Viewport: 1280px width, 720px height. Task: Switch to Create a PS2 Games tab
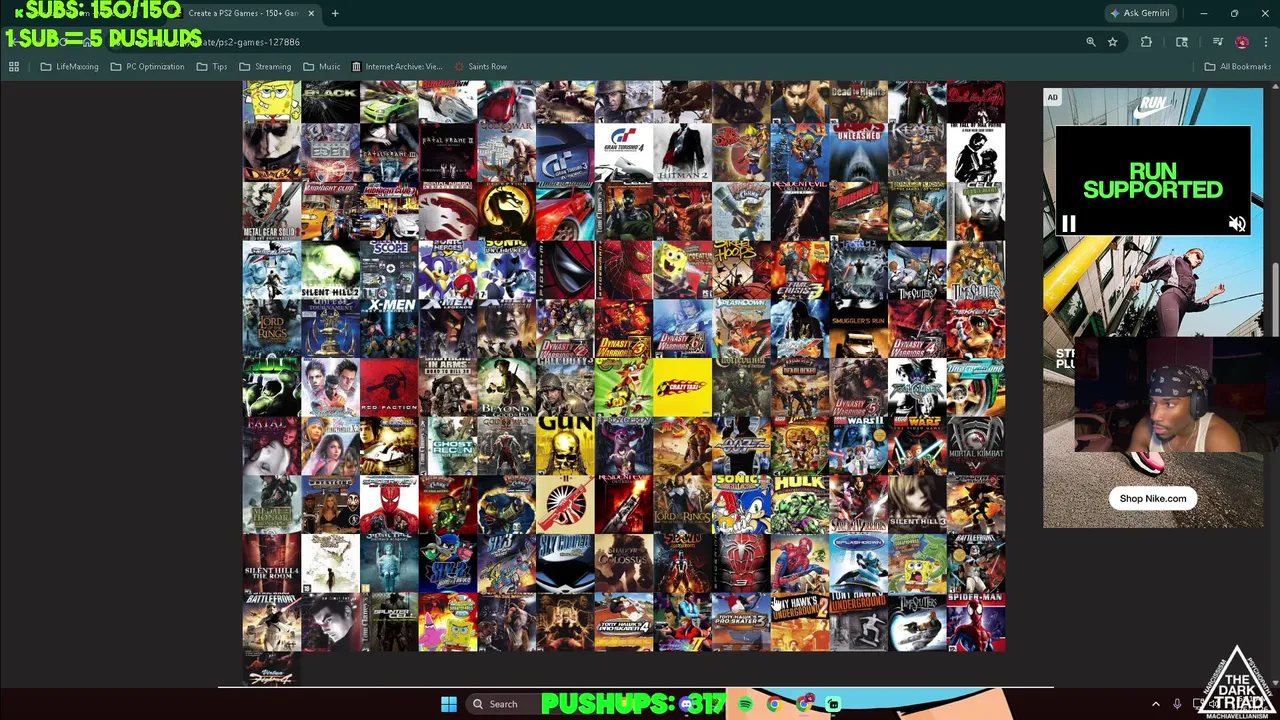tap(243, 13)
